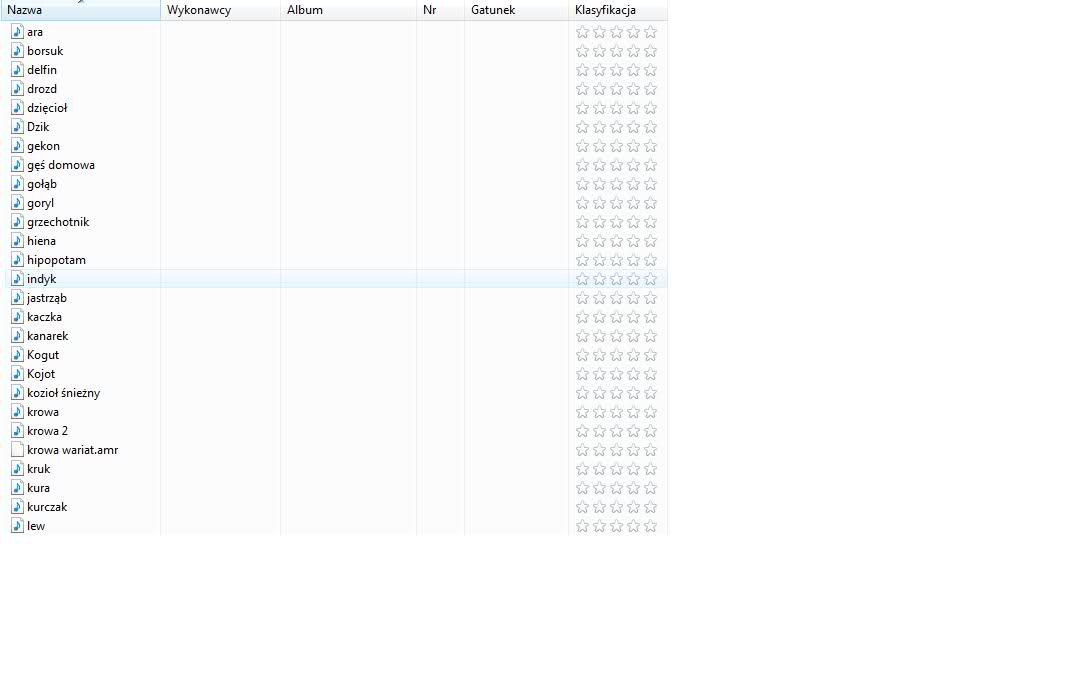Viewport: 1084px width, 694px height.
Task: Click the Nr column header
Action: pos(440,10)
